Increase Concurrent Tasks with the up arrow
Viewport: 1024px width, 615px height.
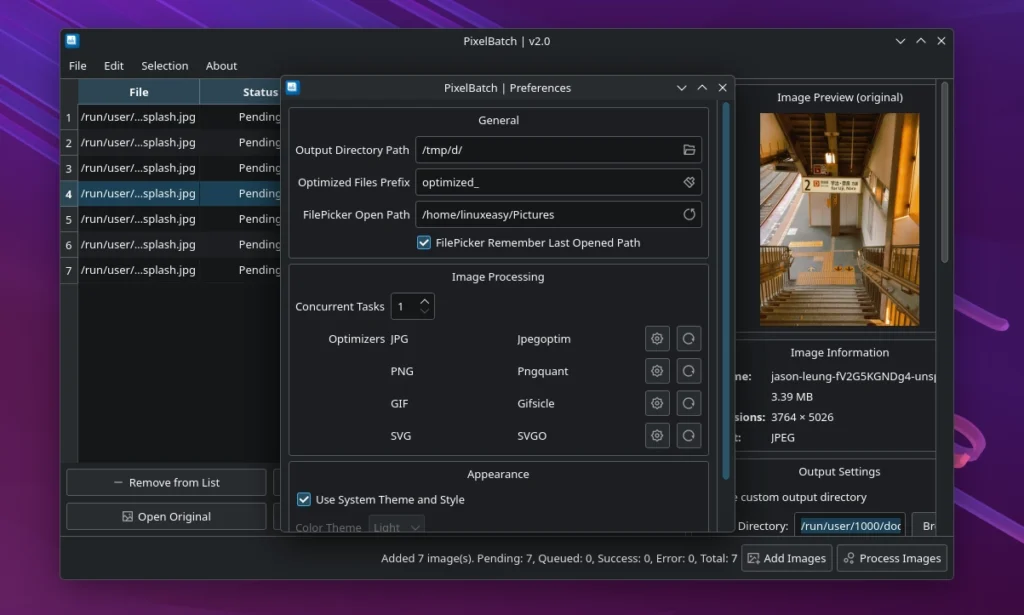point(423,299)
